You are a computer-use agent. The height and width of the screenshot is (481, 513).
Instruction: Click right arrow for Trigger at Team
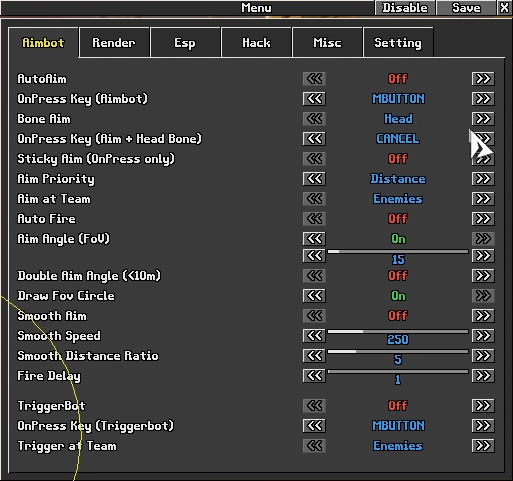483,446
